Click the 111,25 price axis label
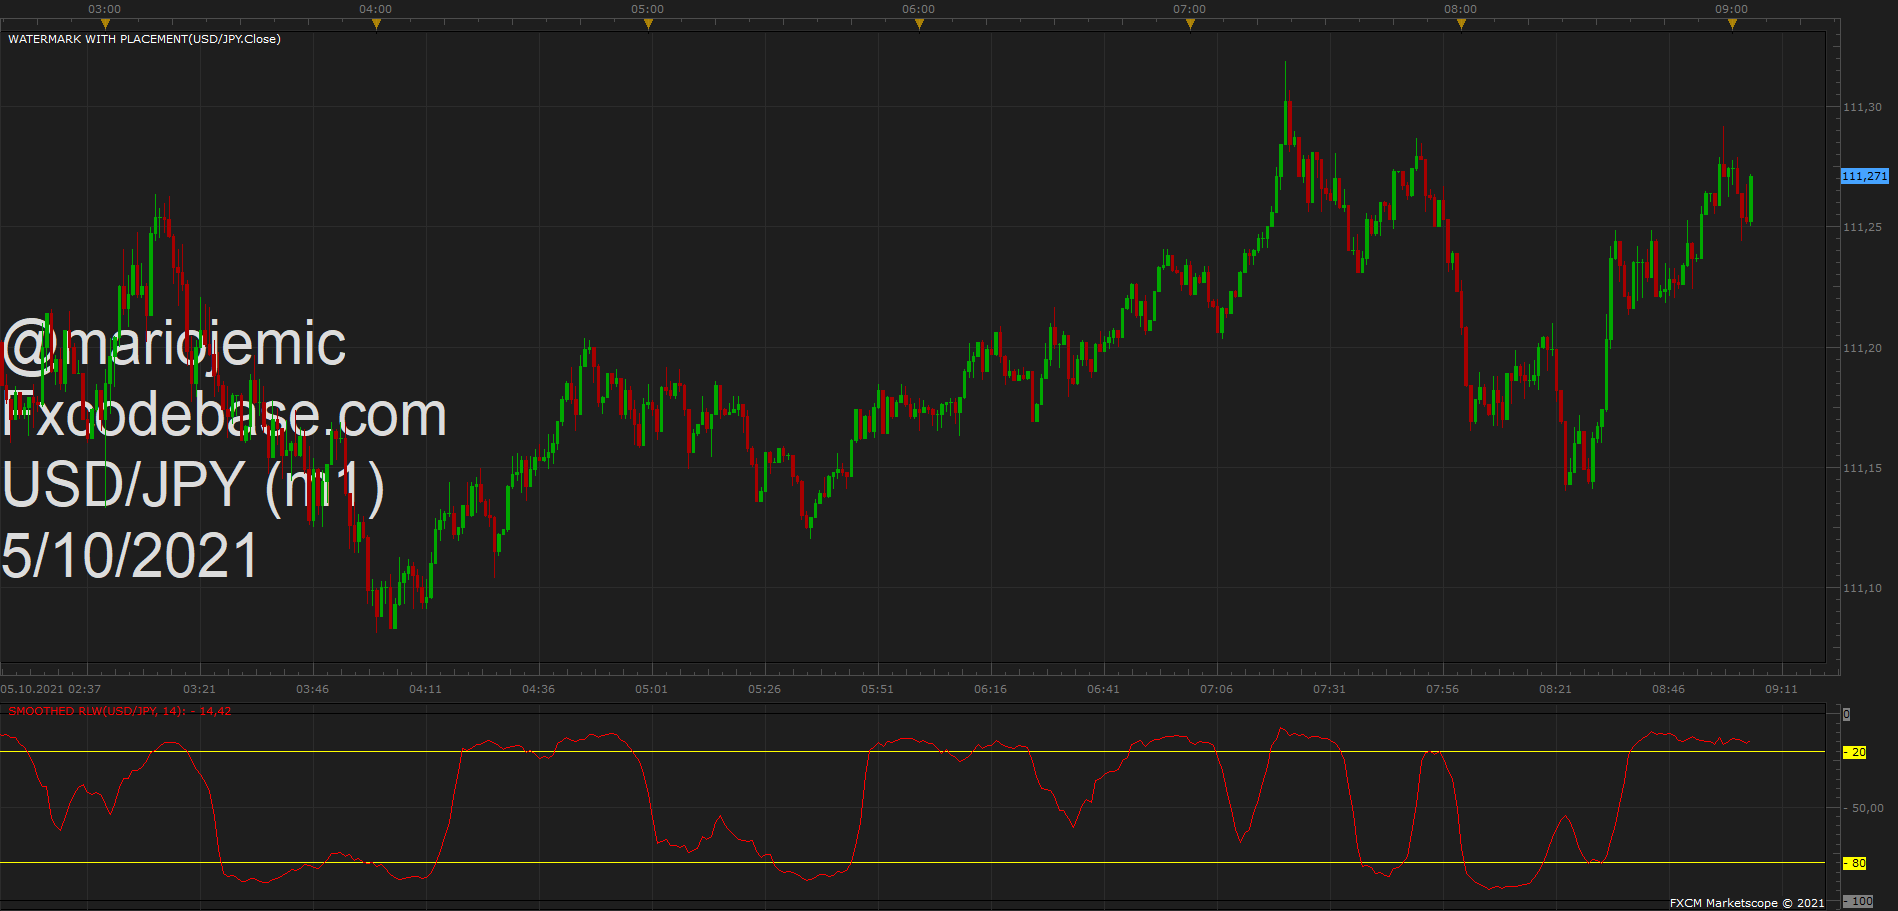Viewport: 1898px width, 911px height. coord(1862,227)
